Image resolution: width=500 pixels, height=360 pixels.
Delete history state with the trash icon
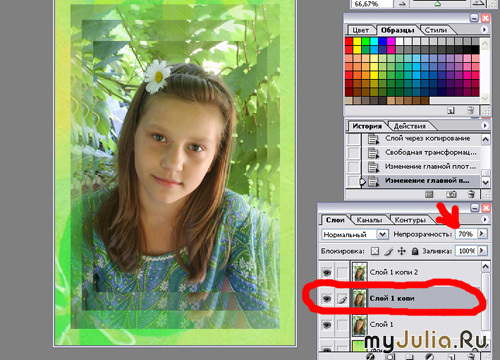tap(471, 194)
